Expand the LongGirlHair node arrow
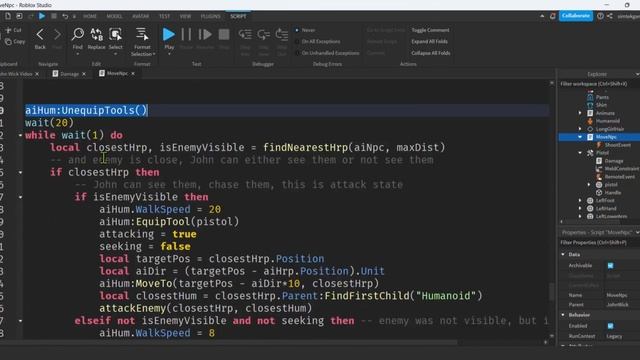The height and width of the screenshot is (360, 640). pyautogui.click(x=580, y=129)
